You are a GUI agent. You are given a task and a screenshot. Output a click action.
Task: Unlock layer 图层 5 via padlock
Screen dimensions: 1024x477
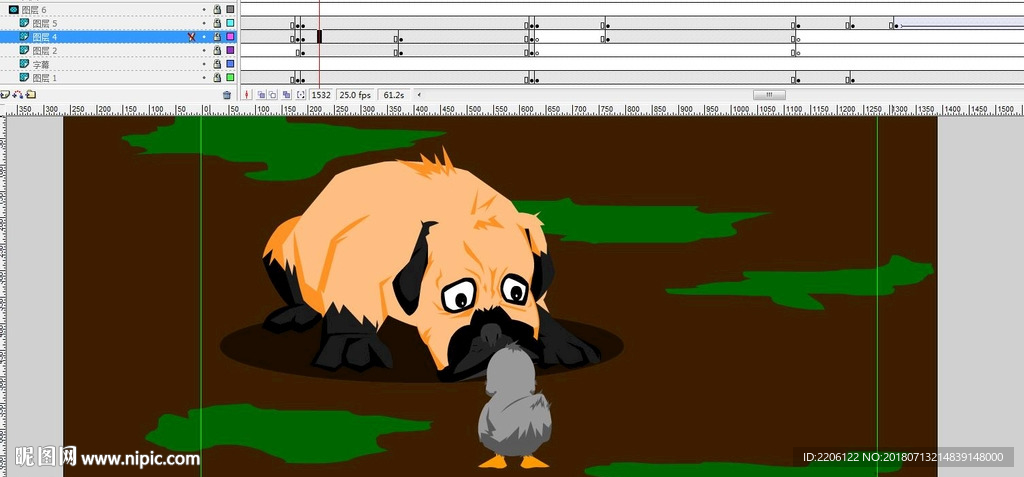pos(217,24)
